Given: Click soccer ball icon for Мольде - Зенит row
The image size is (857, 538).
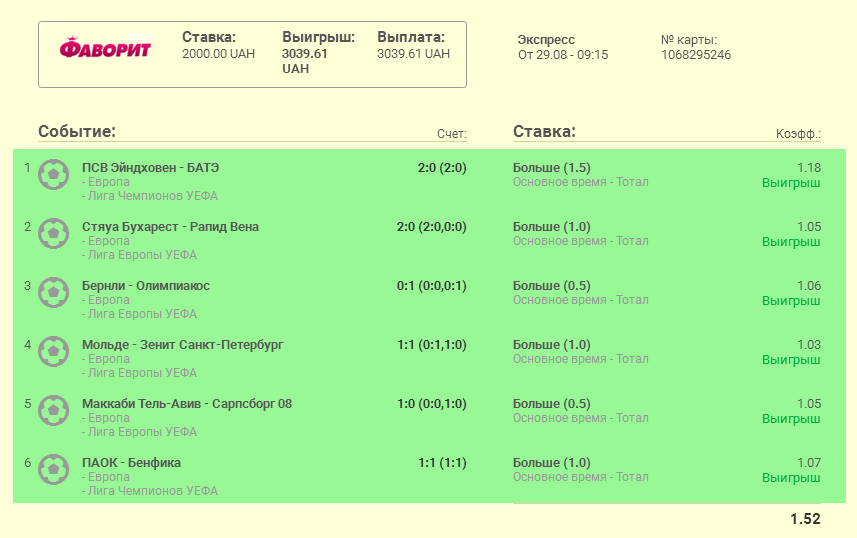Looking at the screenshot, I should click(54, 352).
